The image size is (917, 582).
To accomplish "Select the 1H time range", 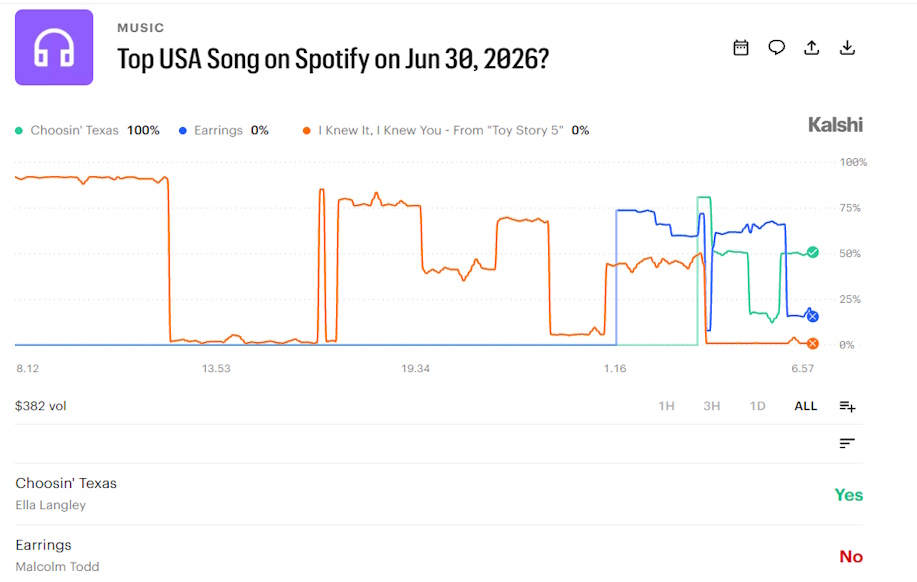I will pos(666,406).
